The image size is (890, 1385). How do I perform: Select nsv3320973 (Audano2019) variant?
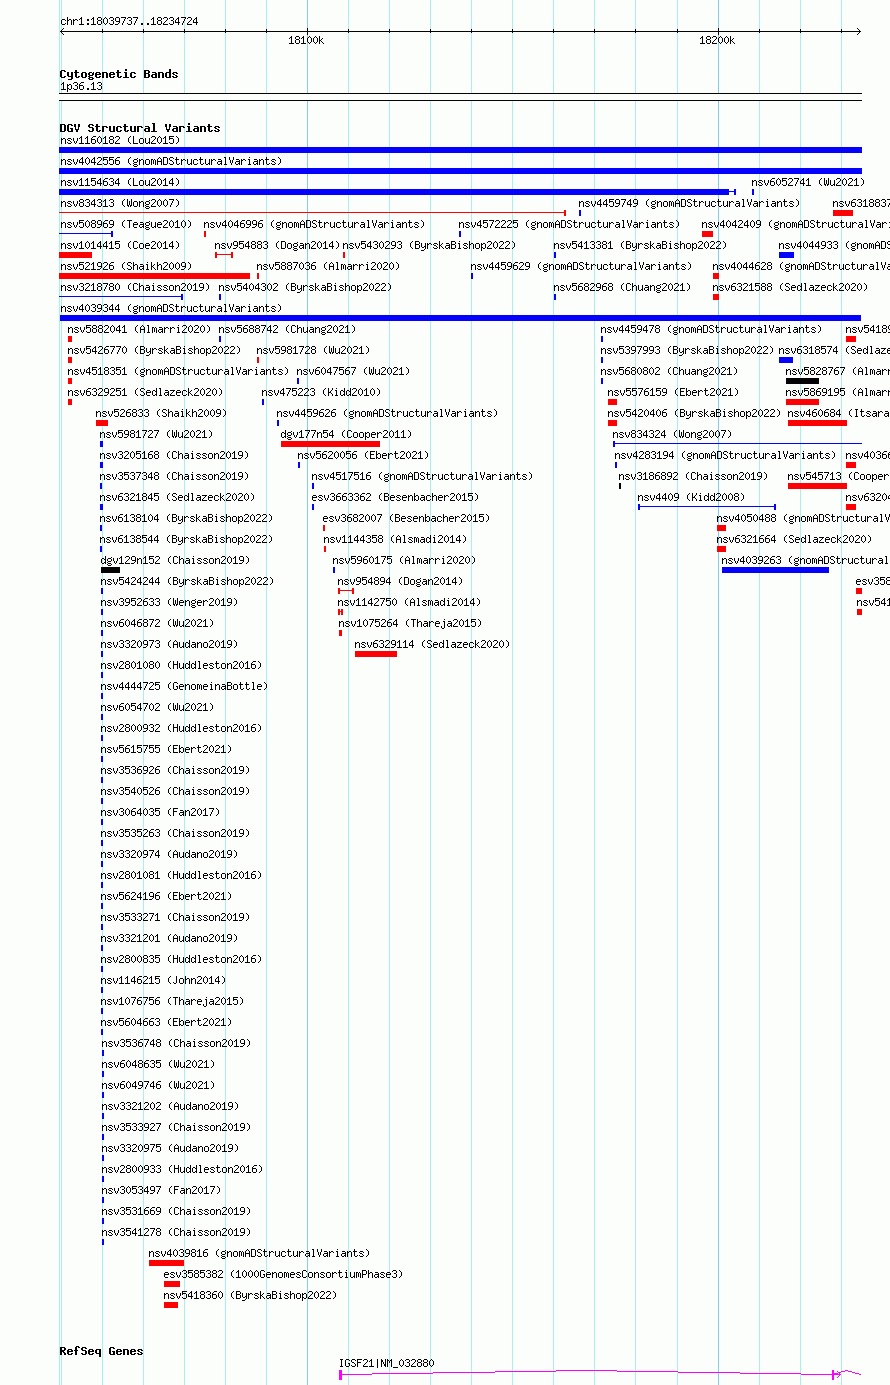point(169,644)
